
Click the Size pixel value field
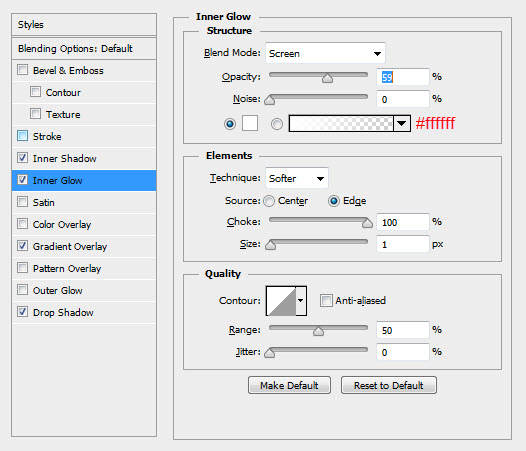pos(403,244)
